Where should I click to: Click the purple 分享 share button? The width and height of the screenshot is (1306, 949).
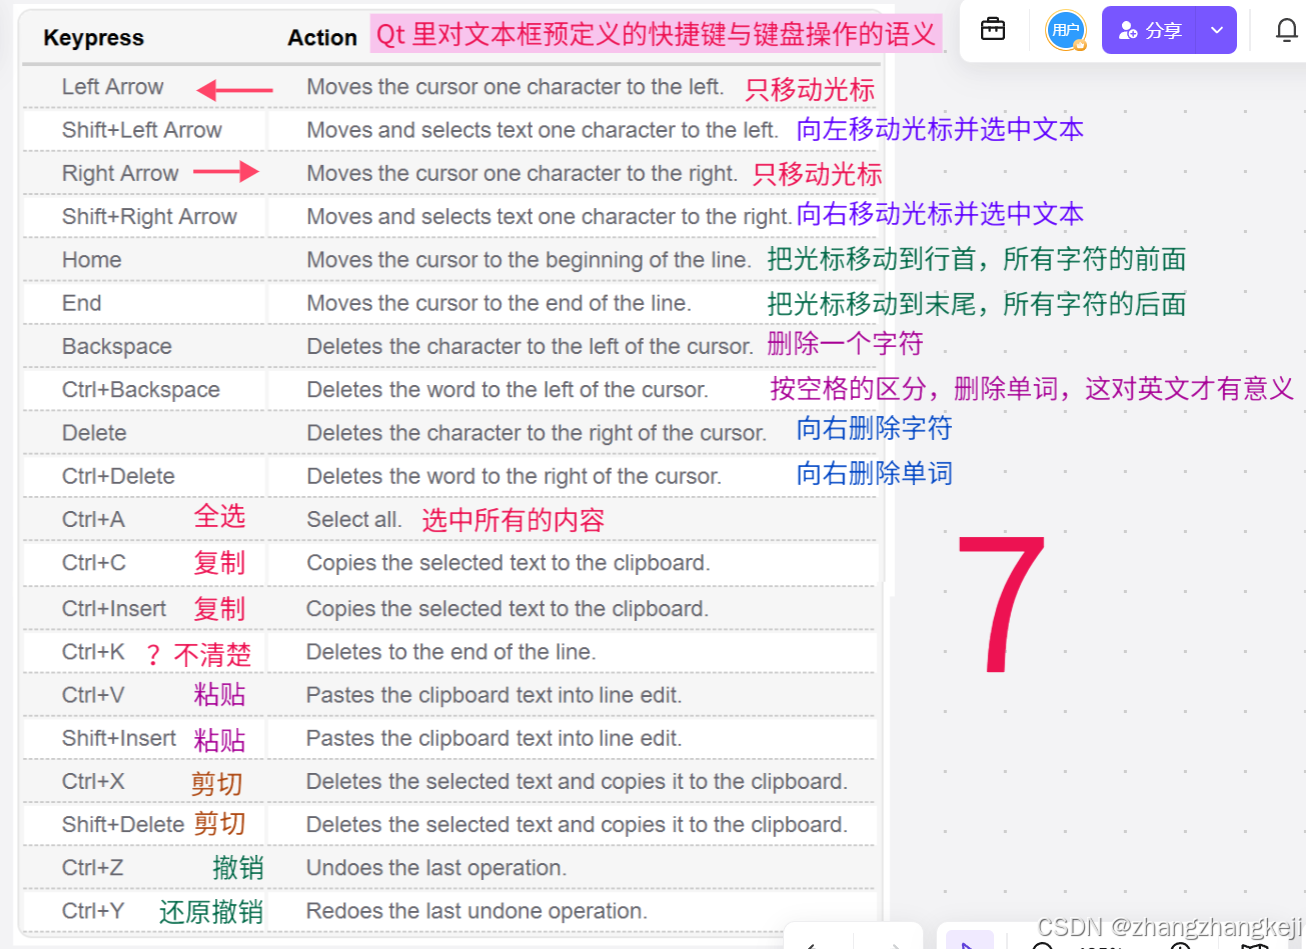click(x=1150, y=30)
